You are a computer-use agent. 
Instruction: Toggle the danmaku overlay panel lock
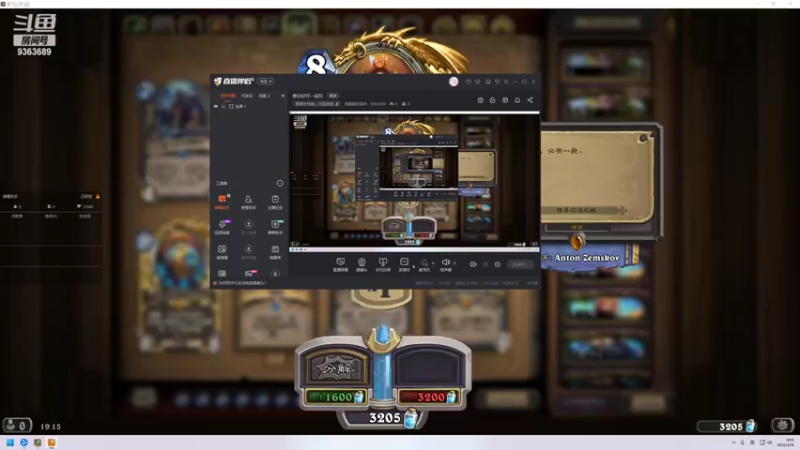point(98,196)
